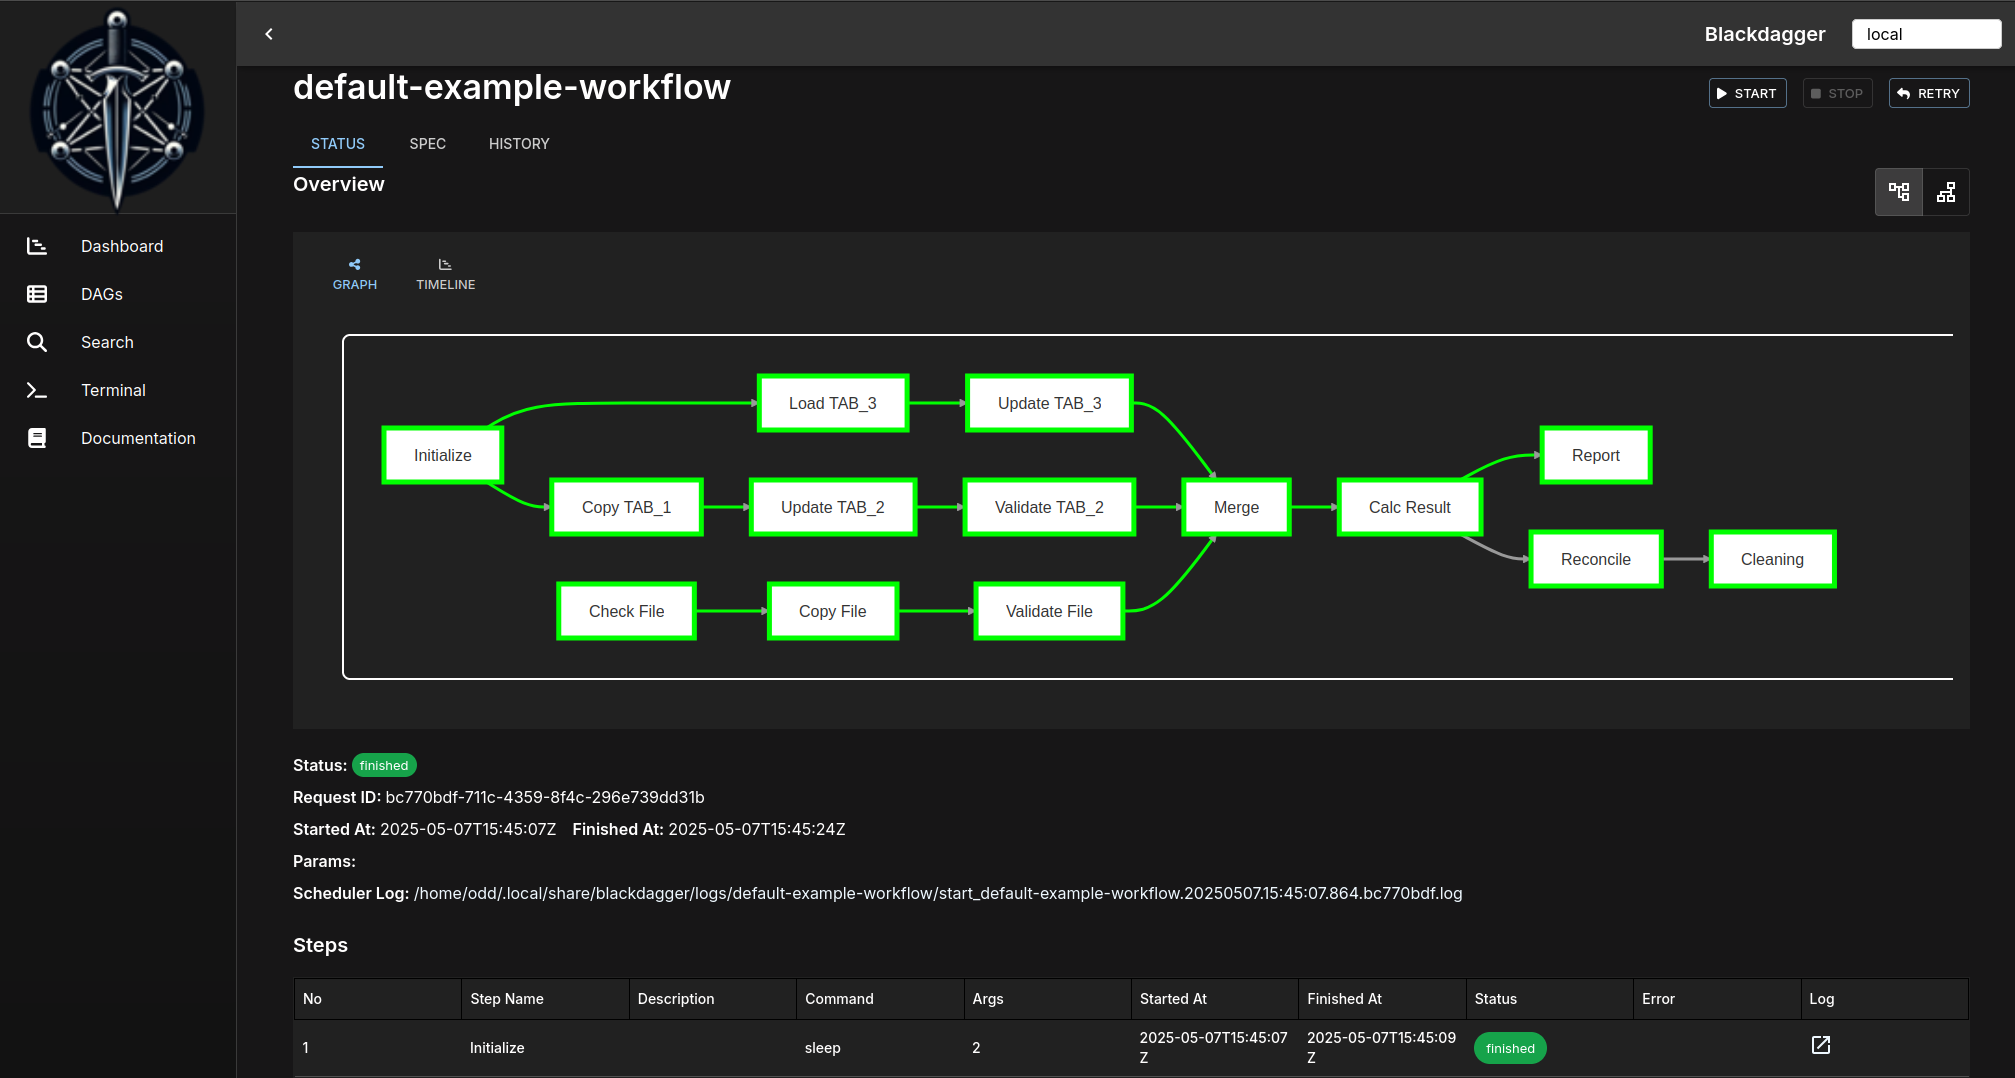Click the STOP button
The height and width of the screenshot is (1078, 2015).
pos(1837,93)
